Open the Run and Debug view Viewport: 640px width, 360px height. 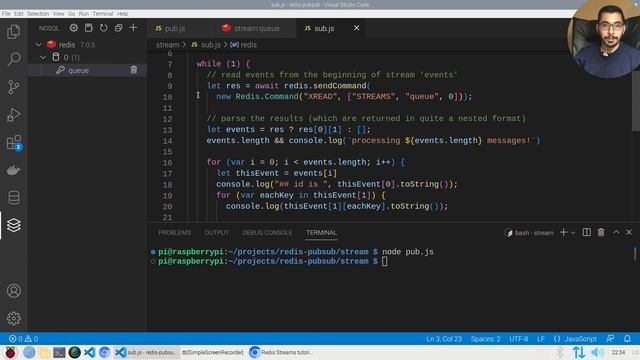click(13, 115)
